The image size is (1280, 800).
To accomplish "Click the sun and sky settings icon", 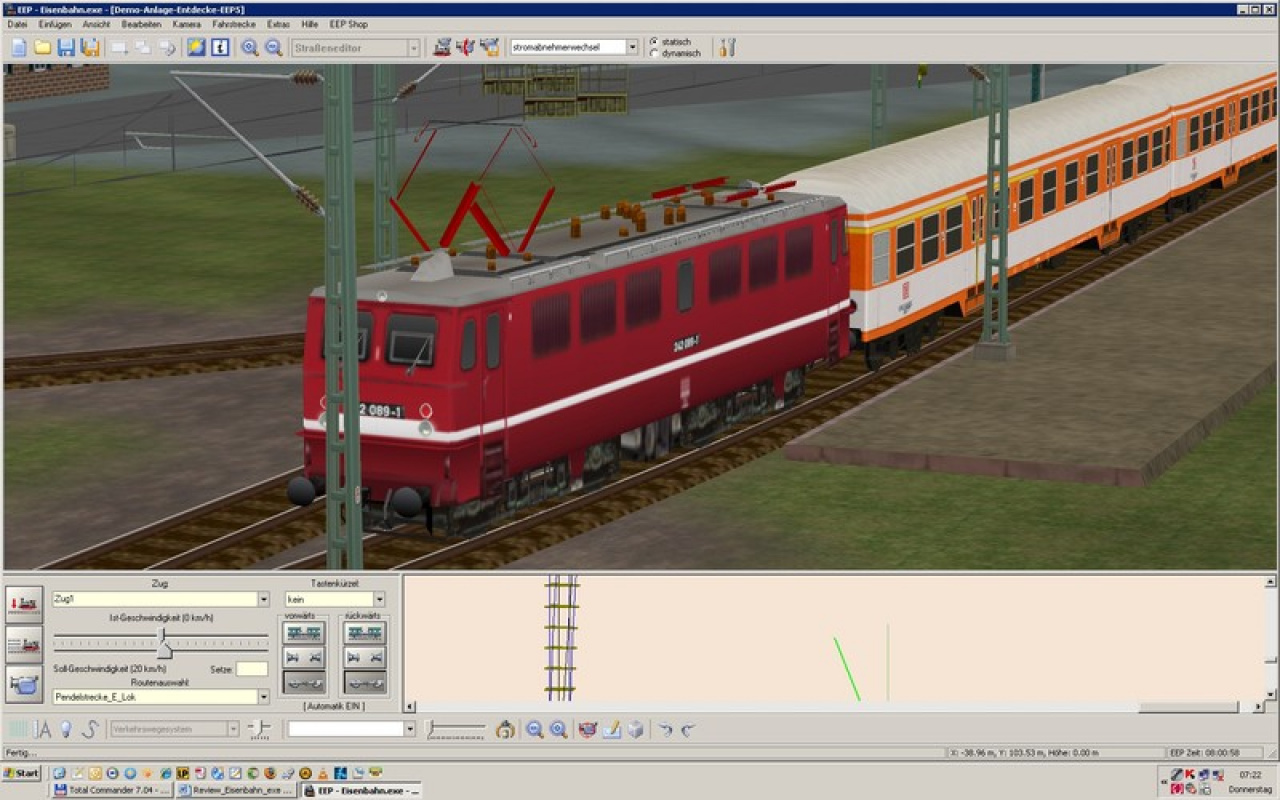I will 196,47.
